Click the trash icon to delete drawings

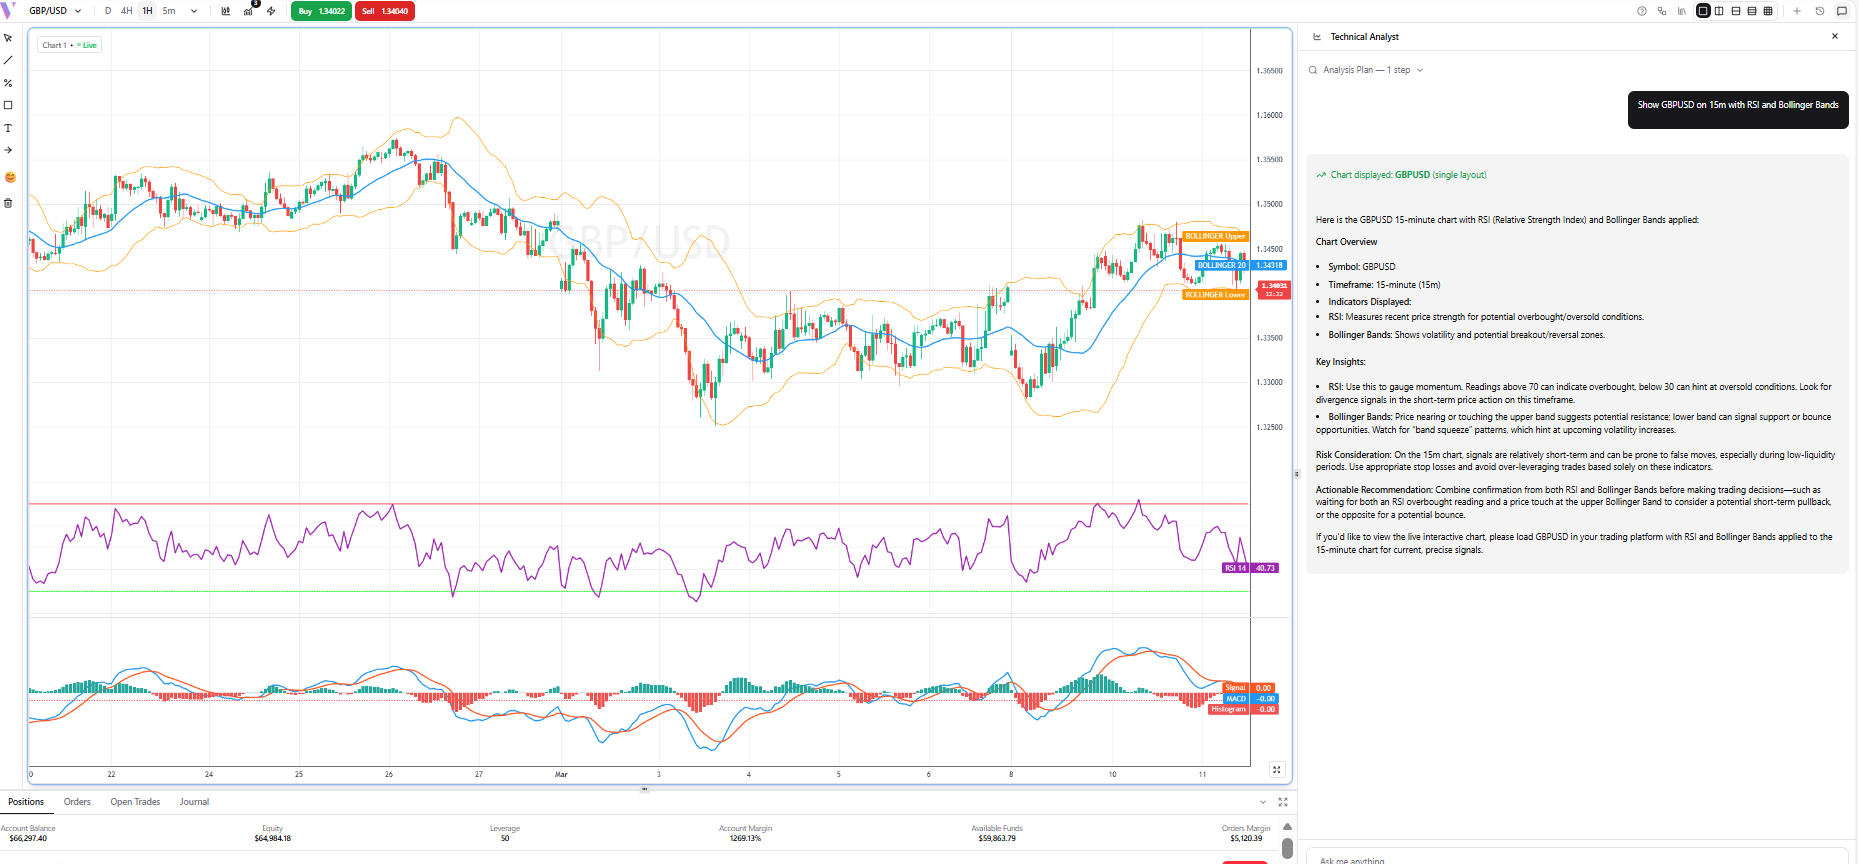click(x=8, y=203)
